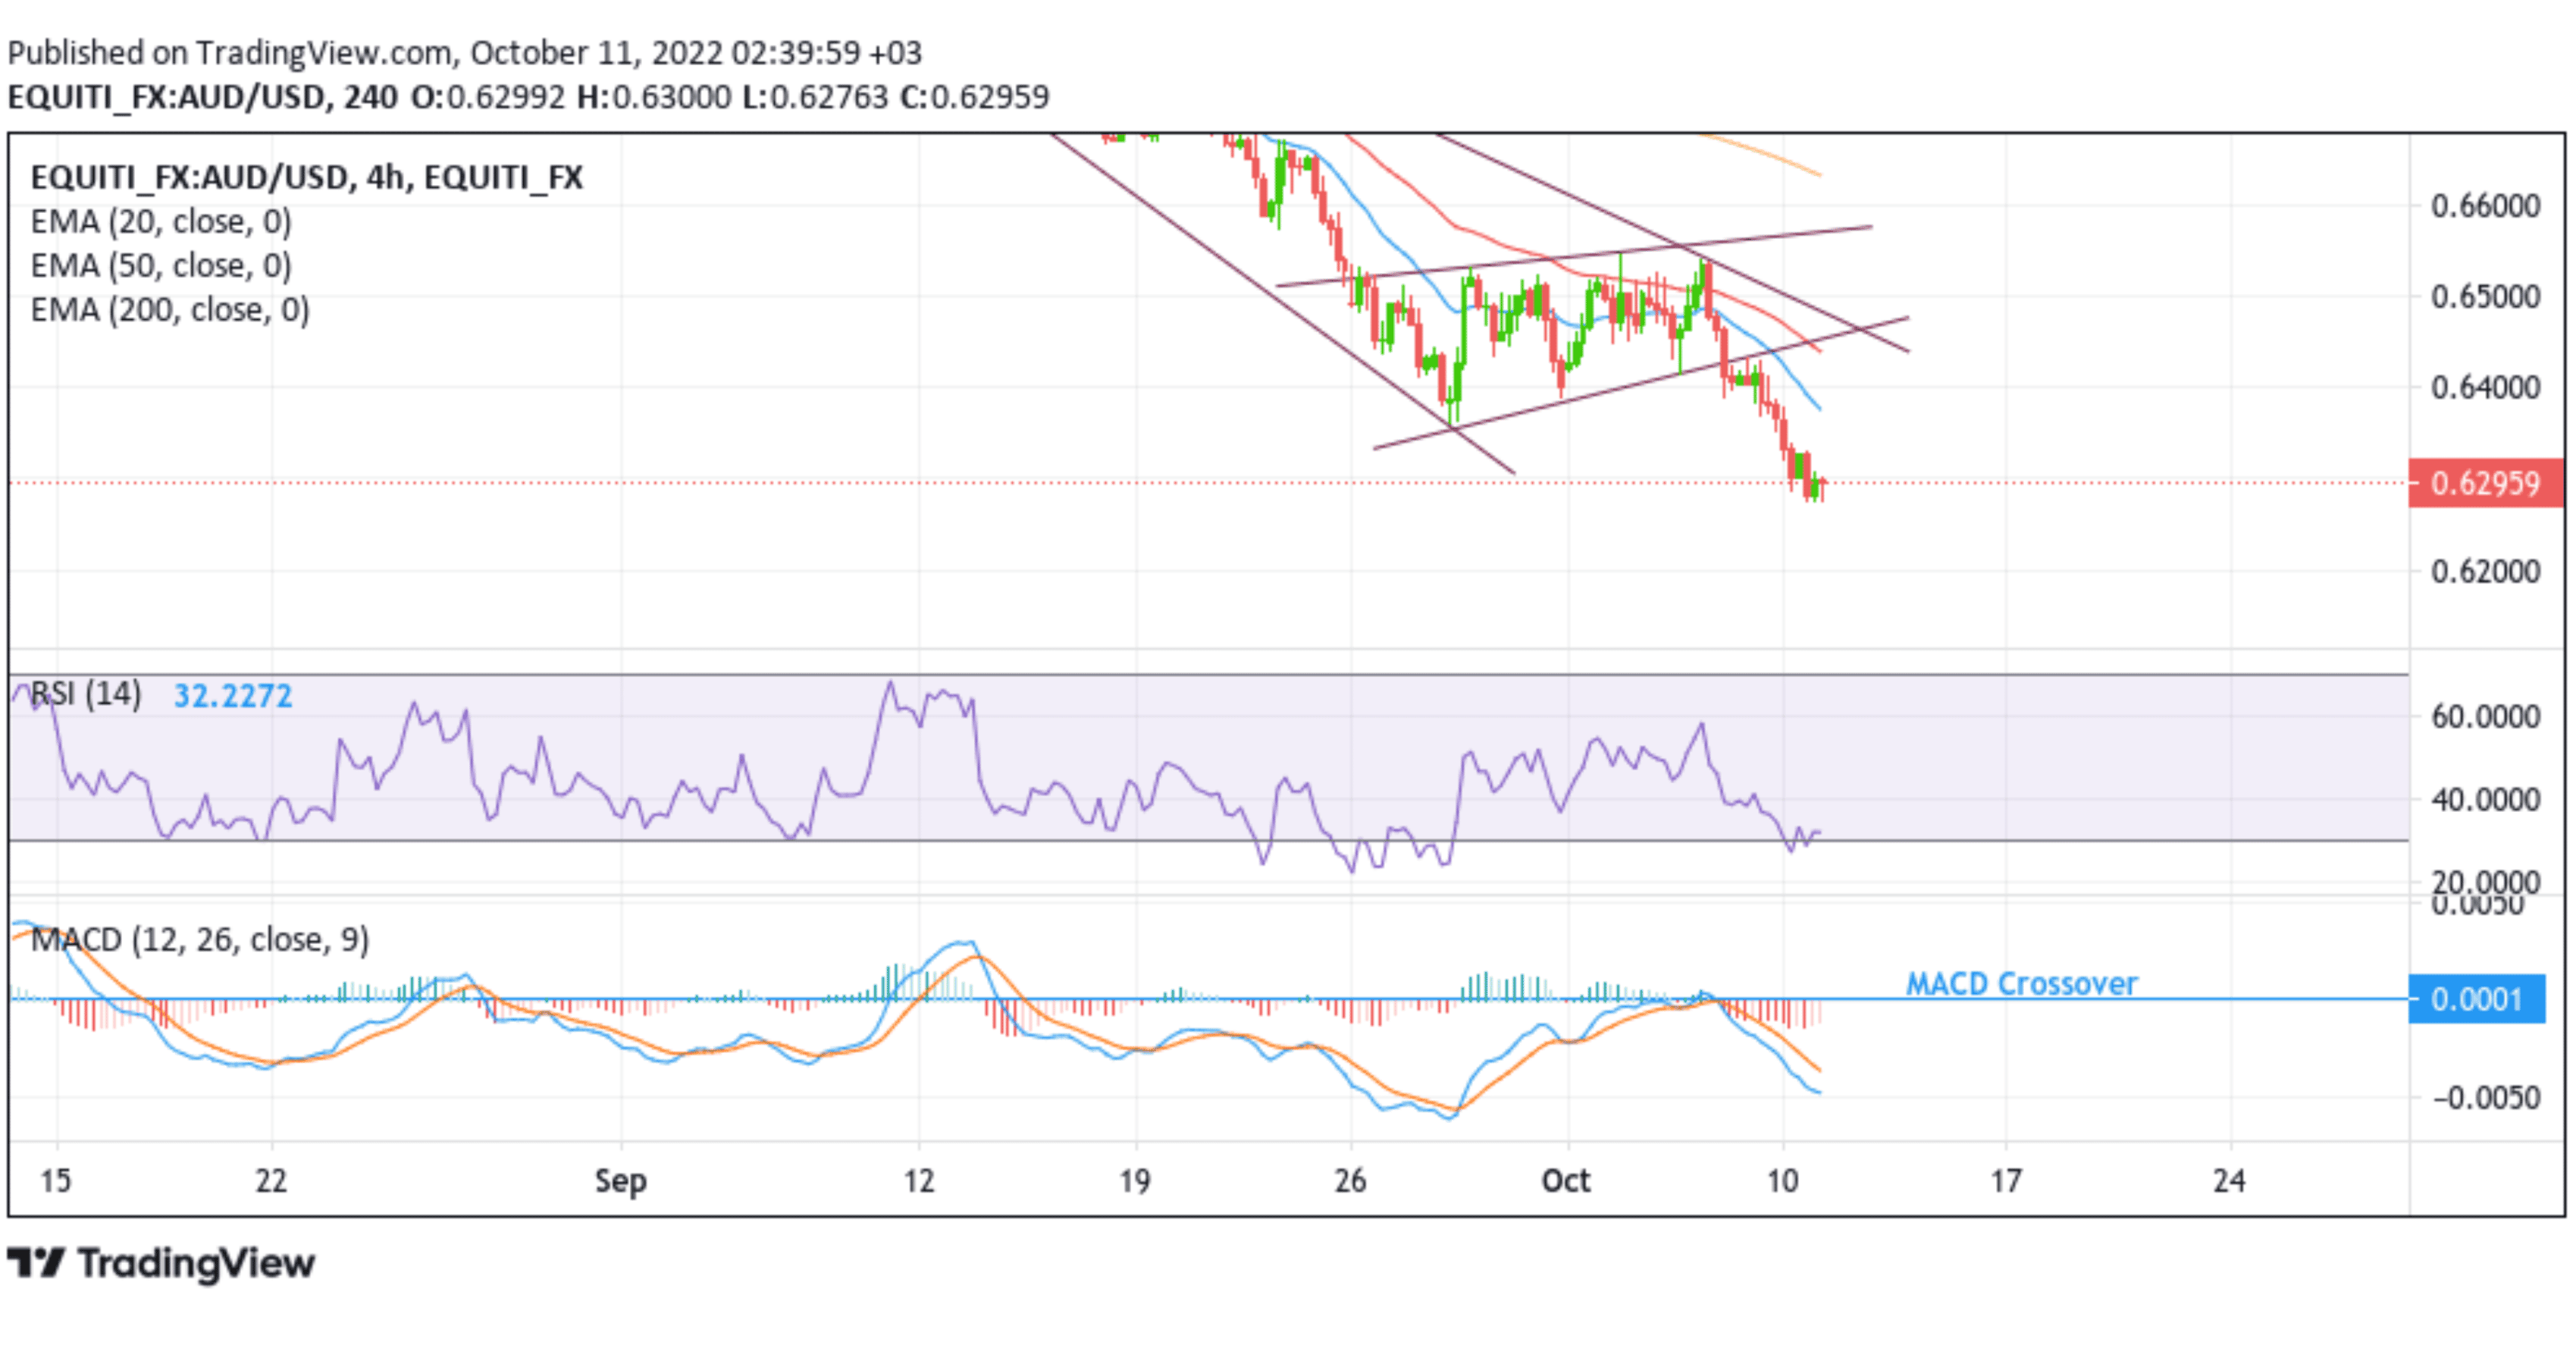Click the EMA (200, close, 0) legend entry
The width and height of the screenshot is (2576, 1345).
[x=170, y=310]
